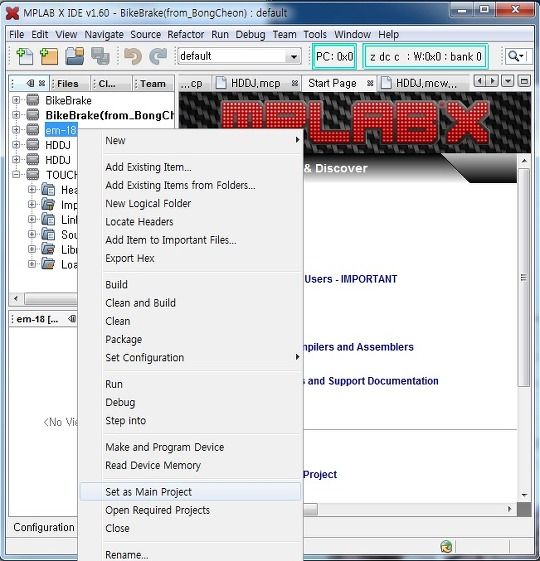
Task: Click Start Page horizontal scroll right arrow
Action: [509, 509]
